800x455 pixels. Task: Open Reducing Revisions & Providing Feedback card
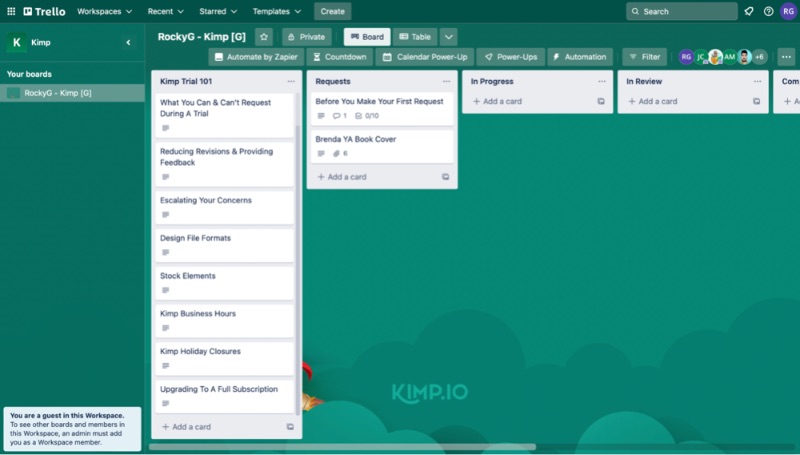pos(224,164)
